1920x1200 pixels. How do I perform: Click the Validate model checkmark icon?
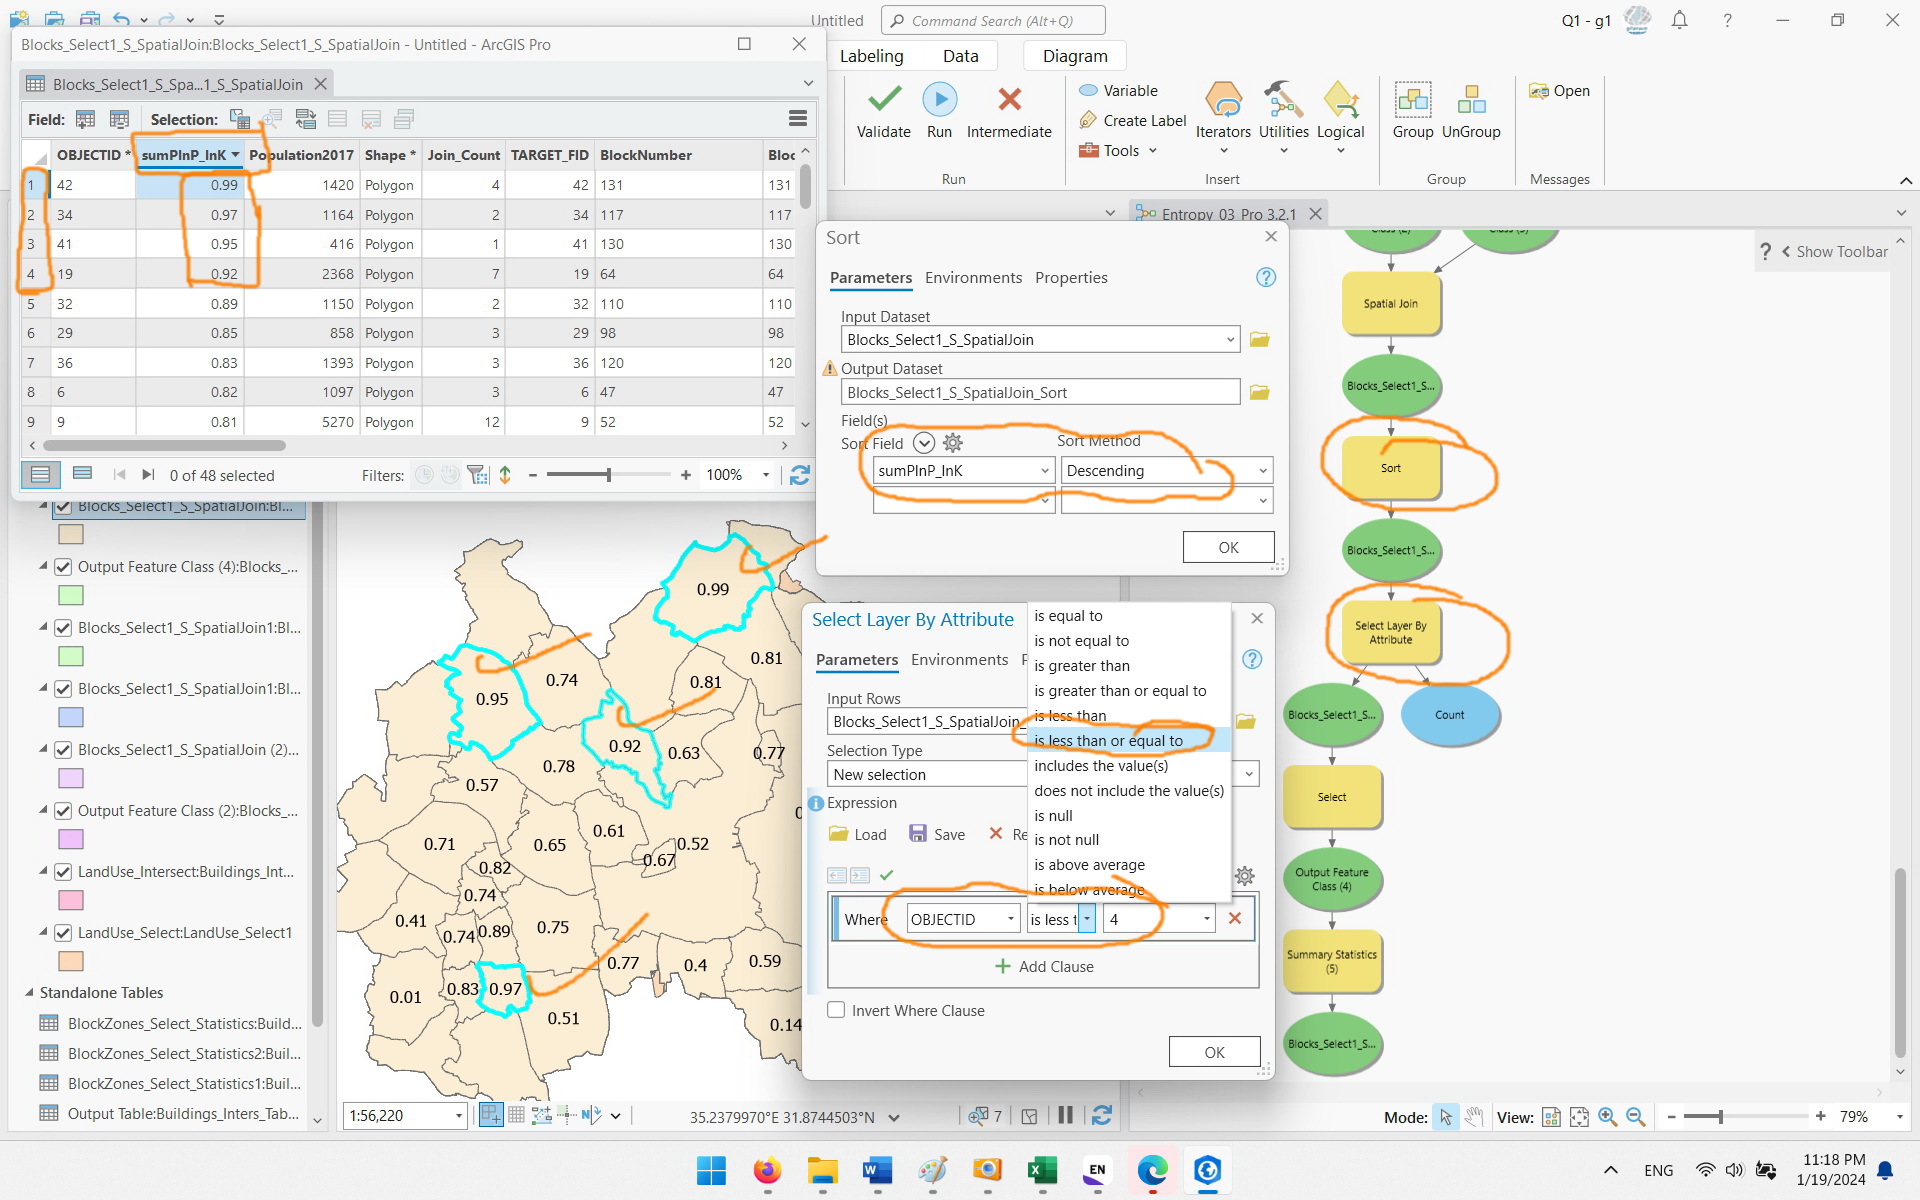click(x=884, y=100)
